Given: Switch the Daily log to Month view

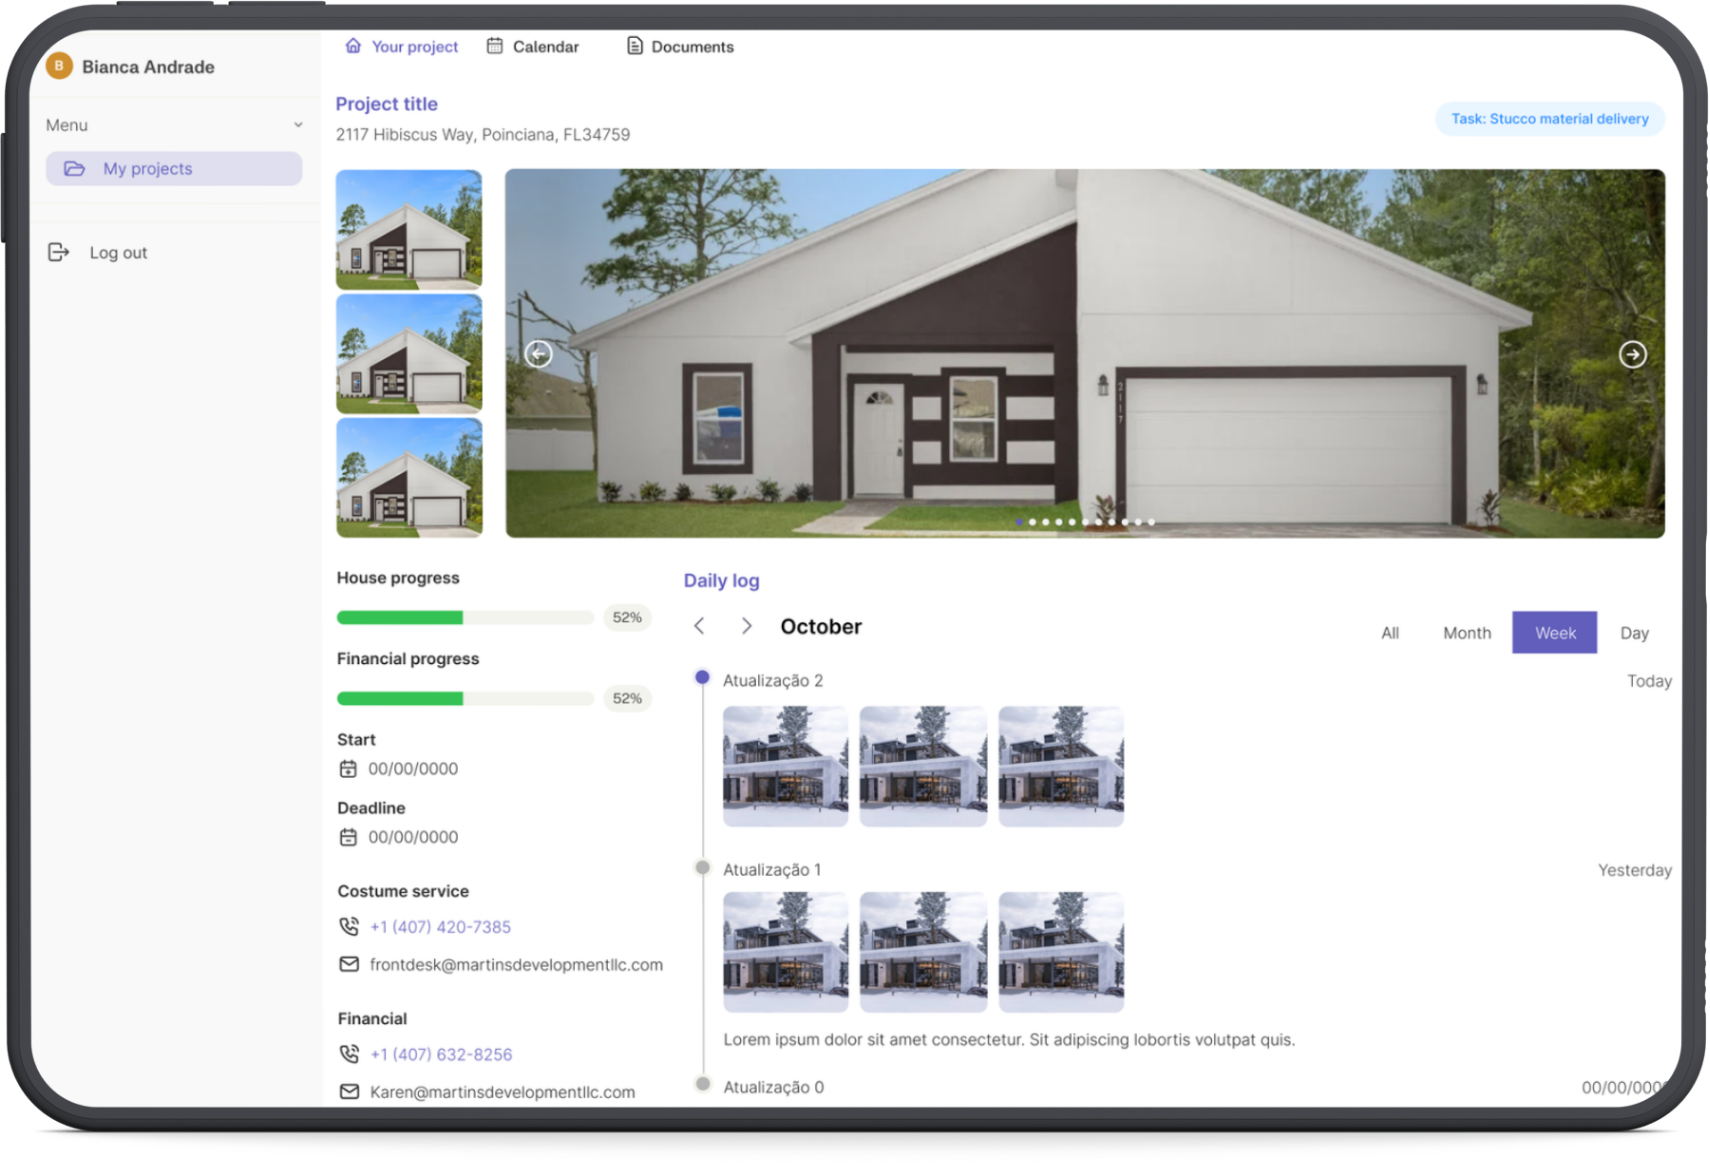Looking at the screenshot, I should 1466,633.
